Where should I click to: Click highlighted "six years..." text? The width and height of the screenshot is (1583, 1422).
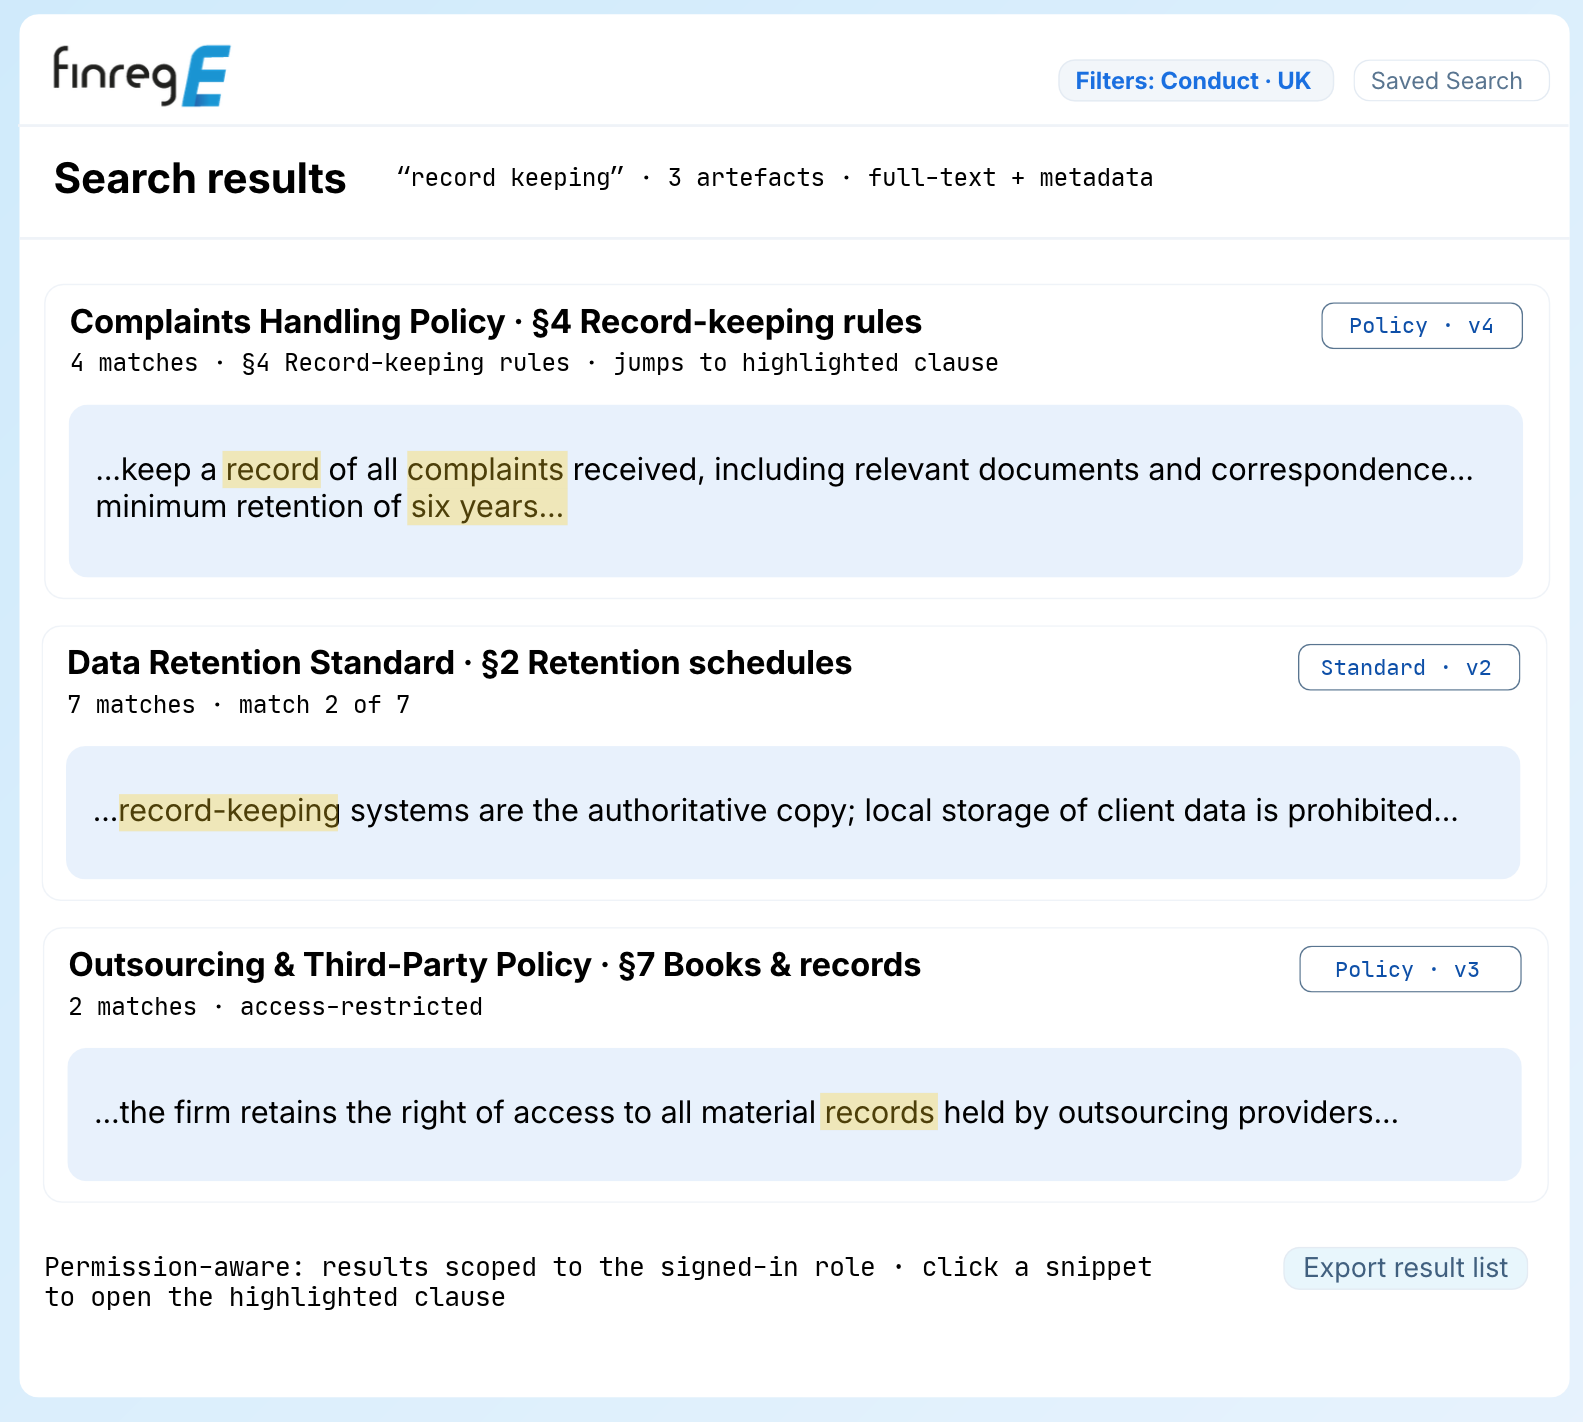pyautogui.click(x=487, y=507)
